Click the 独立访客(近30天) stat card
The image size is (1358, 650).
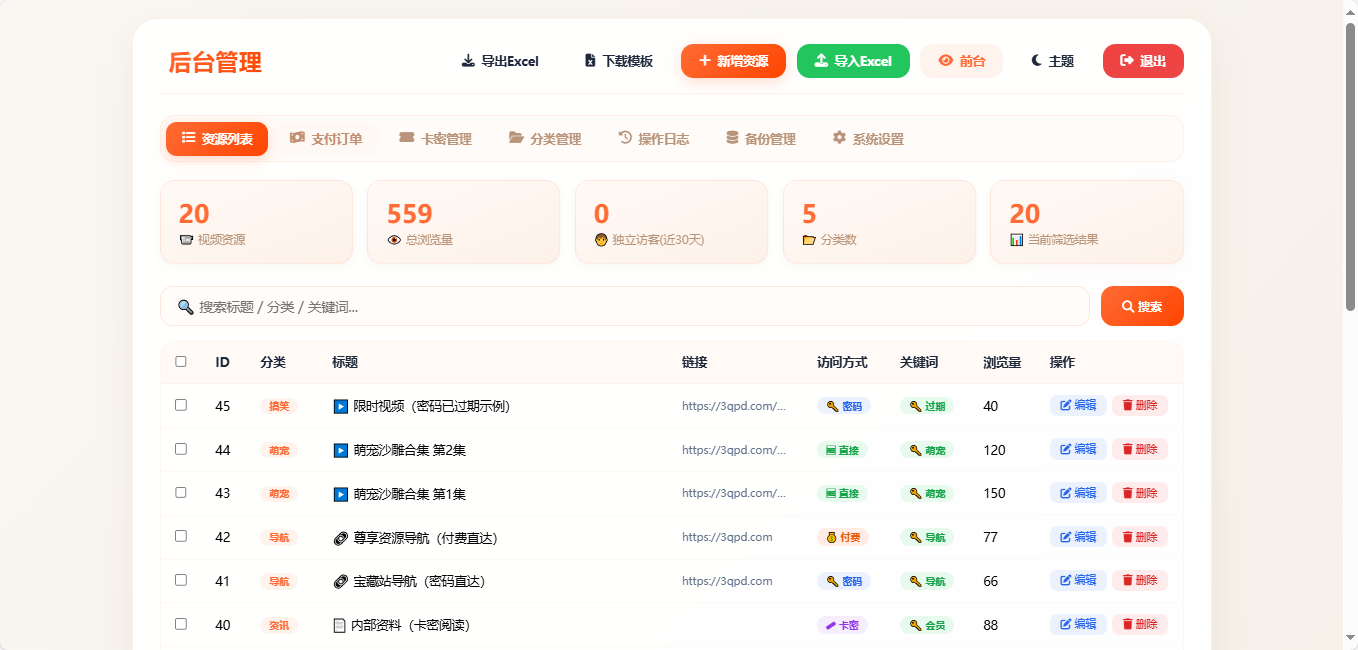click(671, 222)
